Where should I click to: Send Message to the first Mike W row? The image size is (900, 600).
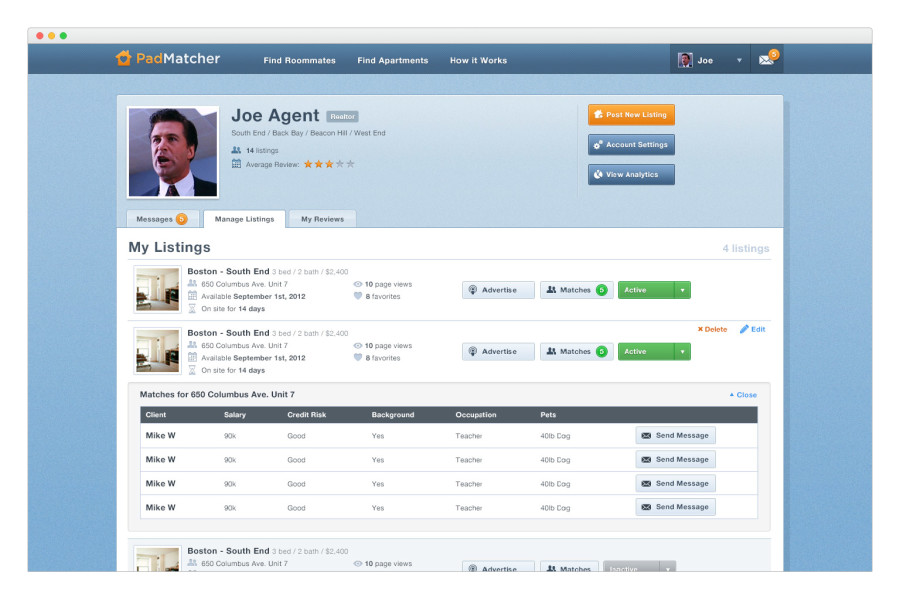click(676, 435)
